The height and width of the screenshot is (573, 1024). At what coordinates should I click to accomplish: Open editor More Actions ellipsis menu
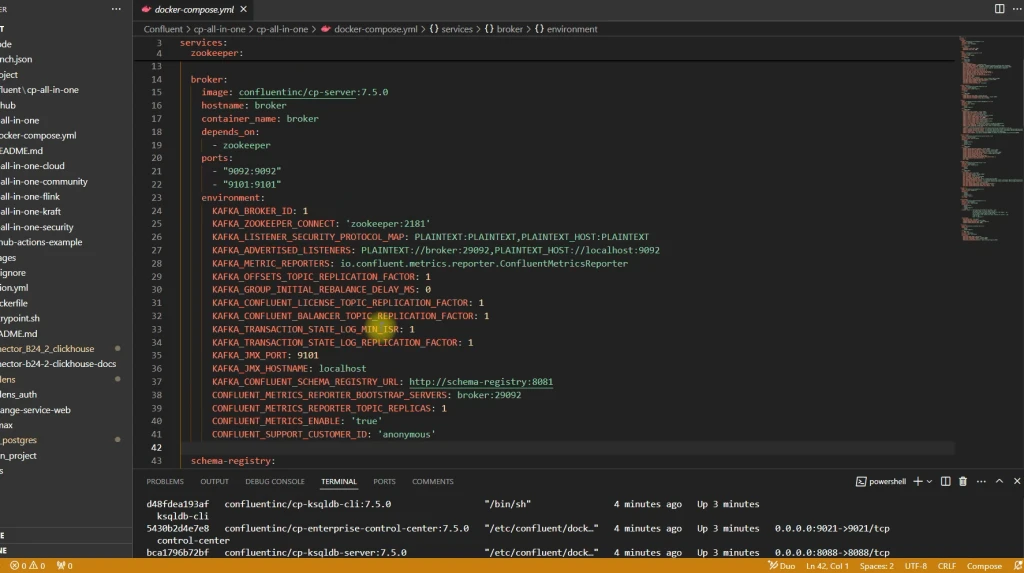coord(1015,8)
